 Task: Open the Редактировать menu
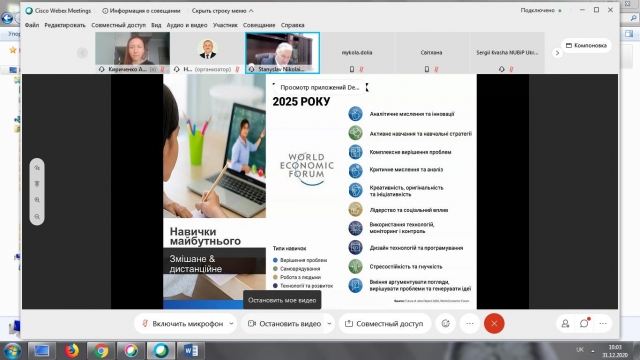click(x=65, y=25)
